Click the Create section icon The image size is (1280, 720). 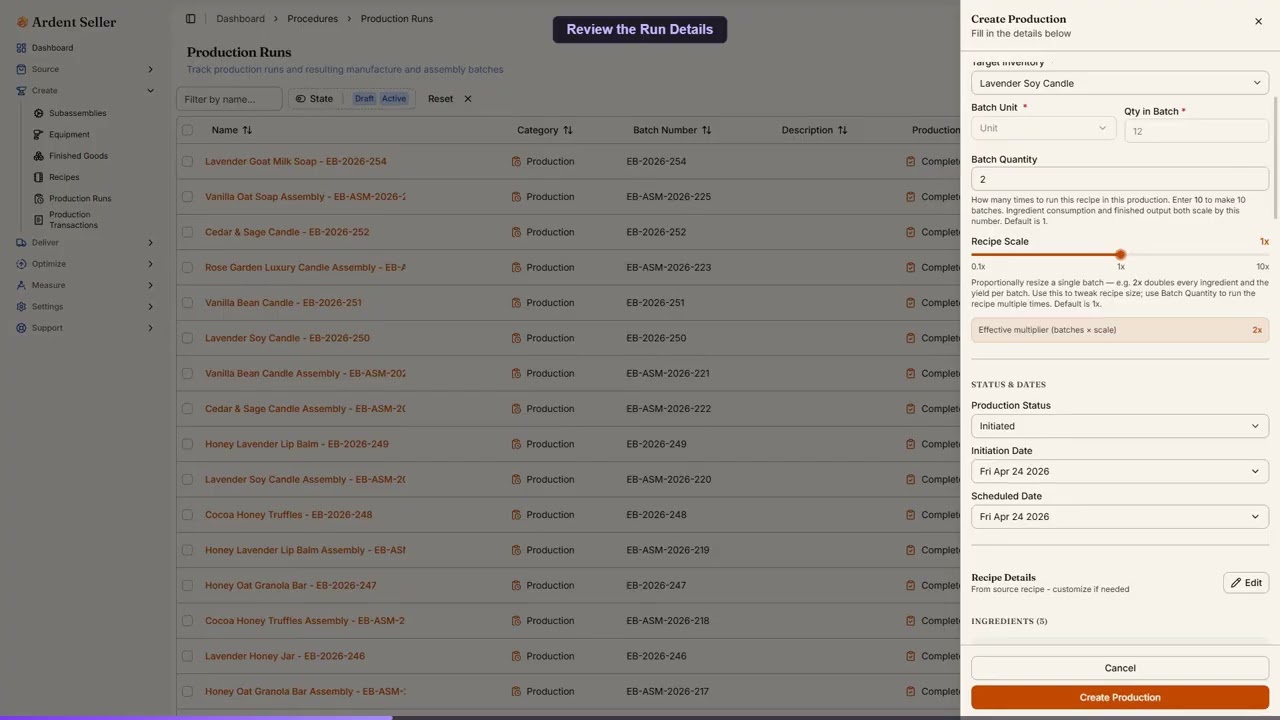[21, 91]
